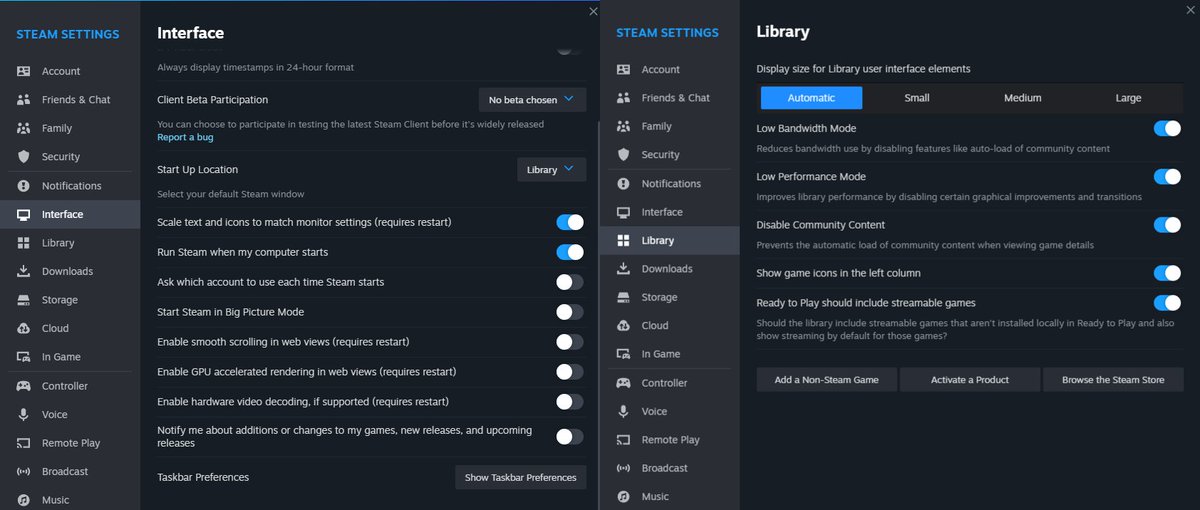
Task: Enable smooth scrolling in web views
Action: click(570, 342)
